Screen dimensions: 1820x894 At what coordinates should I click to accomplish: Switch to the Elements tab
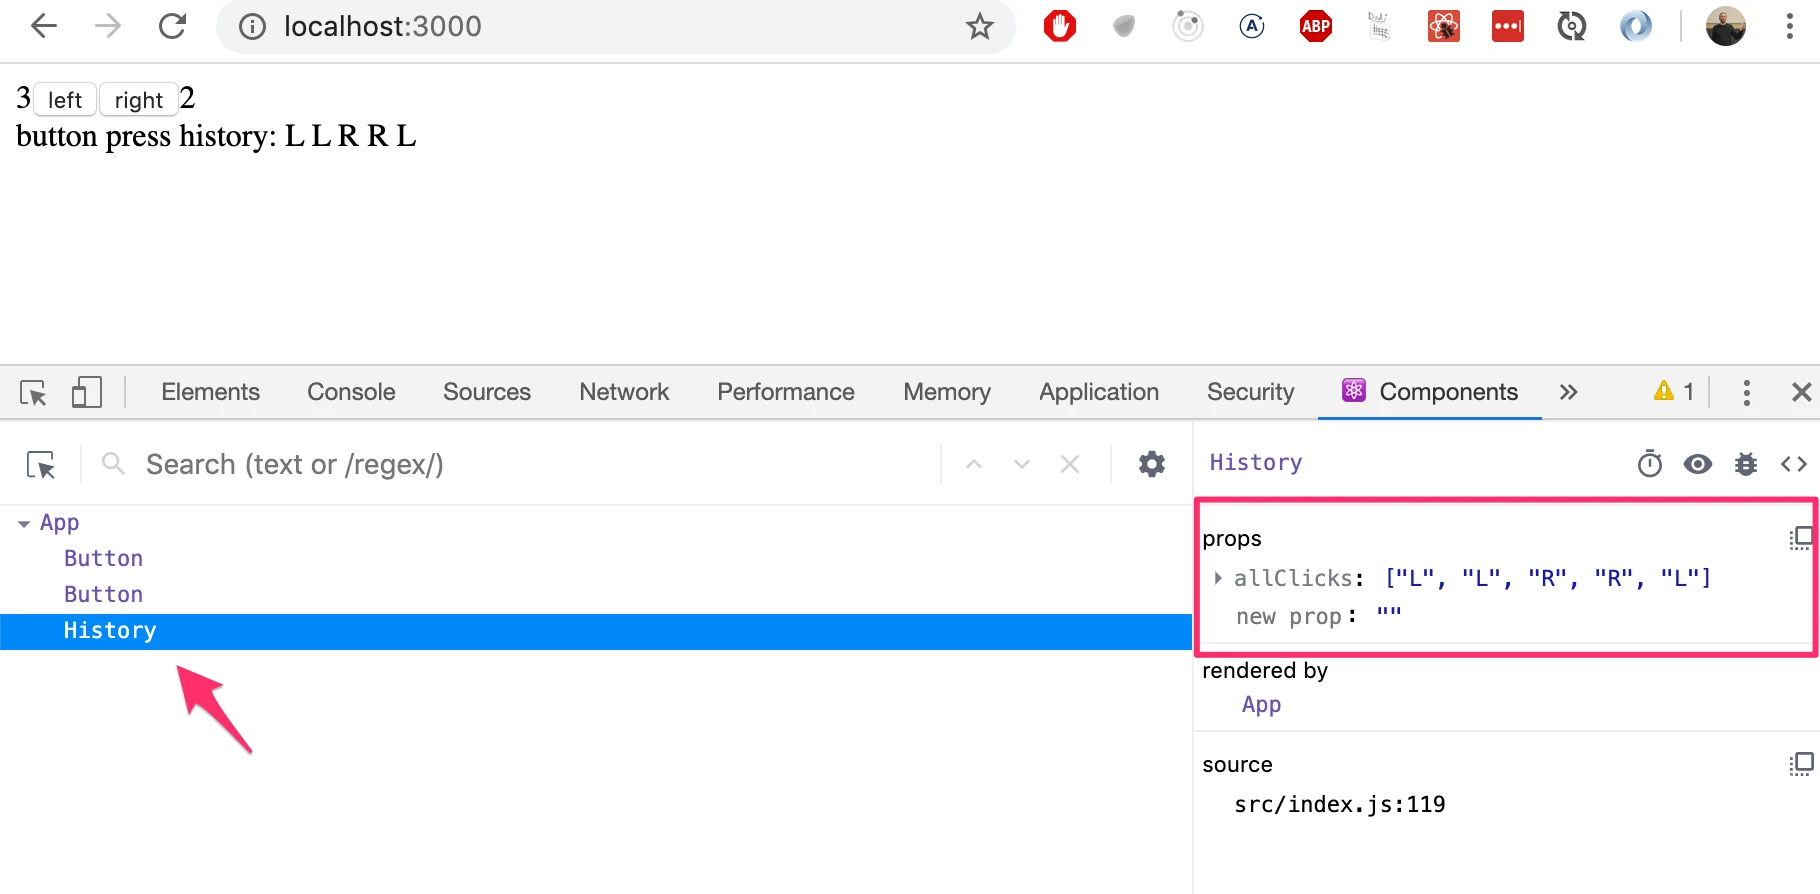210,392
